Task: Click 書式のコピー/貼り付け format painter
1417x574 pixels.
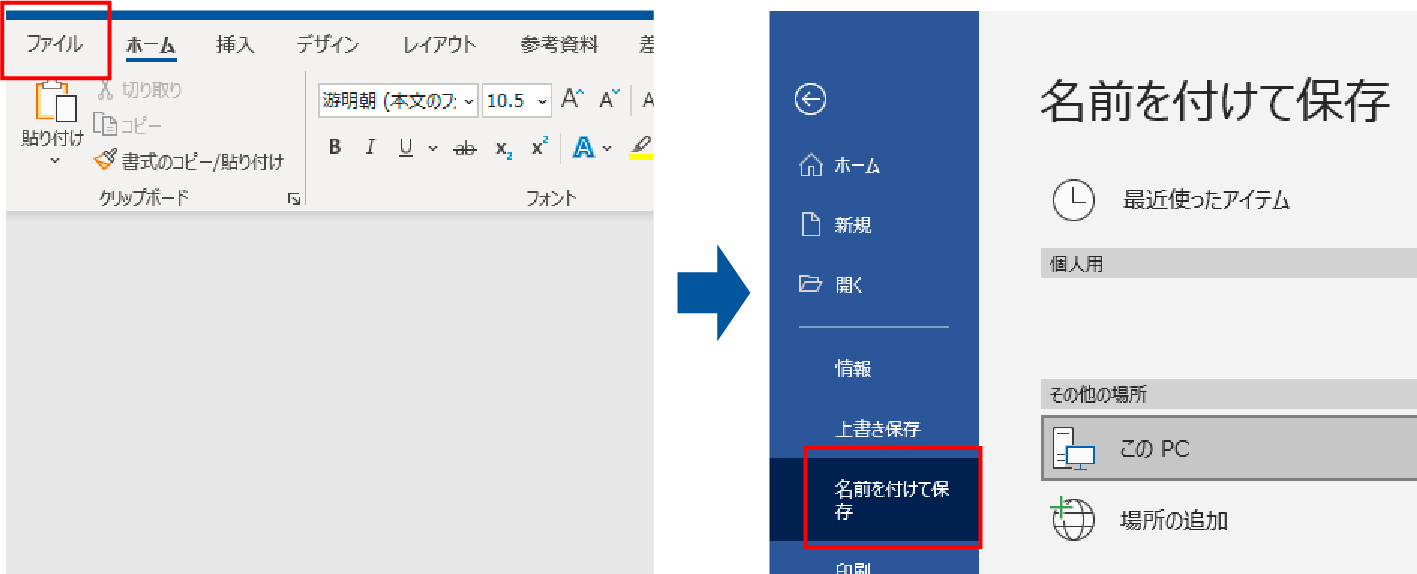Action: click(x=189, y=161)
